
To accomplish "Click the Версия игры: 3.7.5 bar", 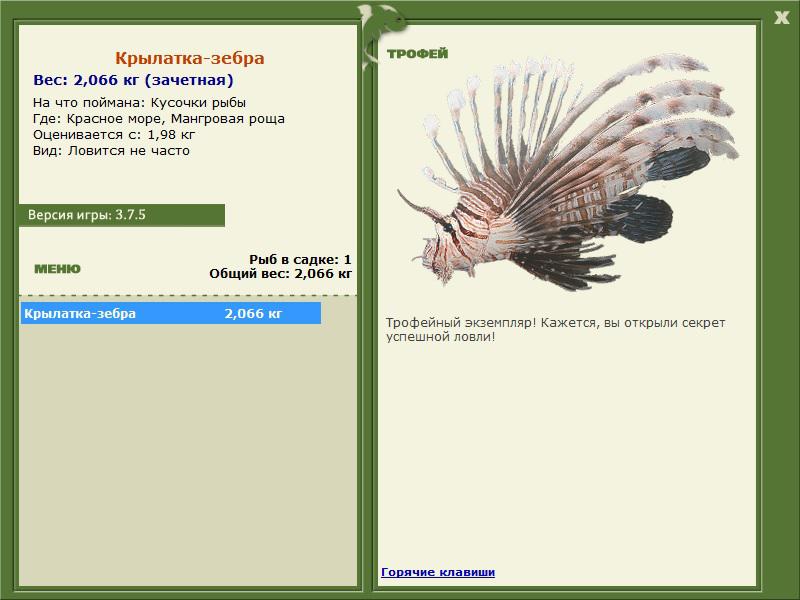I will coord(122,215).
